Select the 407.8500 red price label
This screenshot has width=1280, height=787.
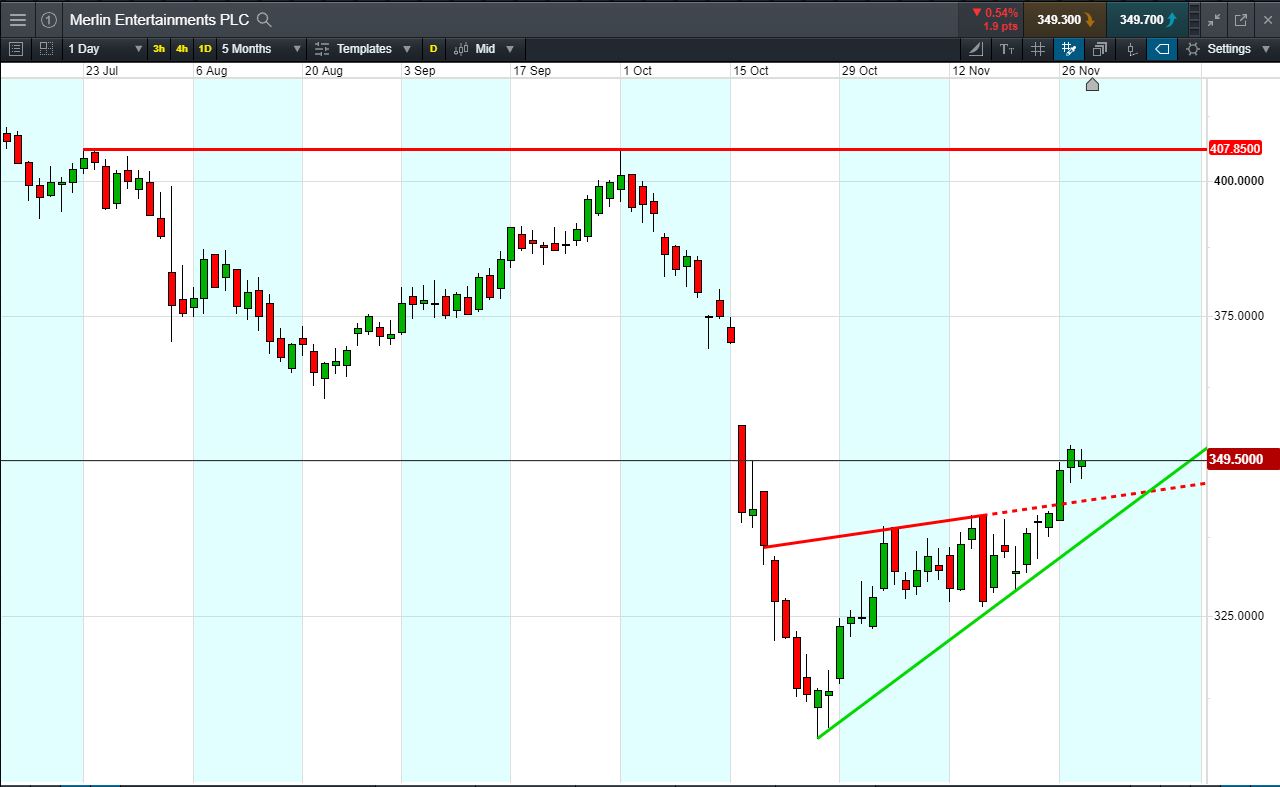1235,149
